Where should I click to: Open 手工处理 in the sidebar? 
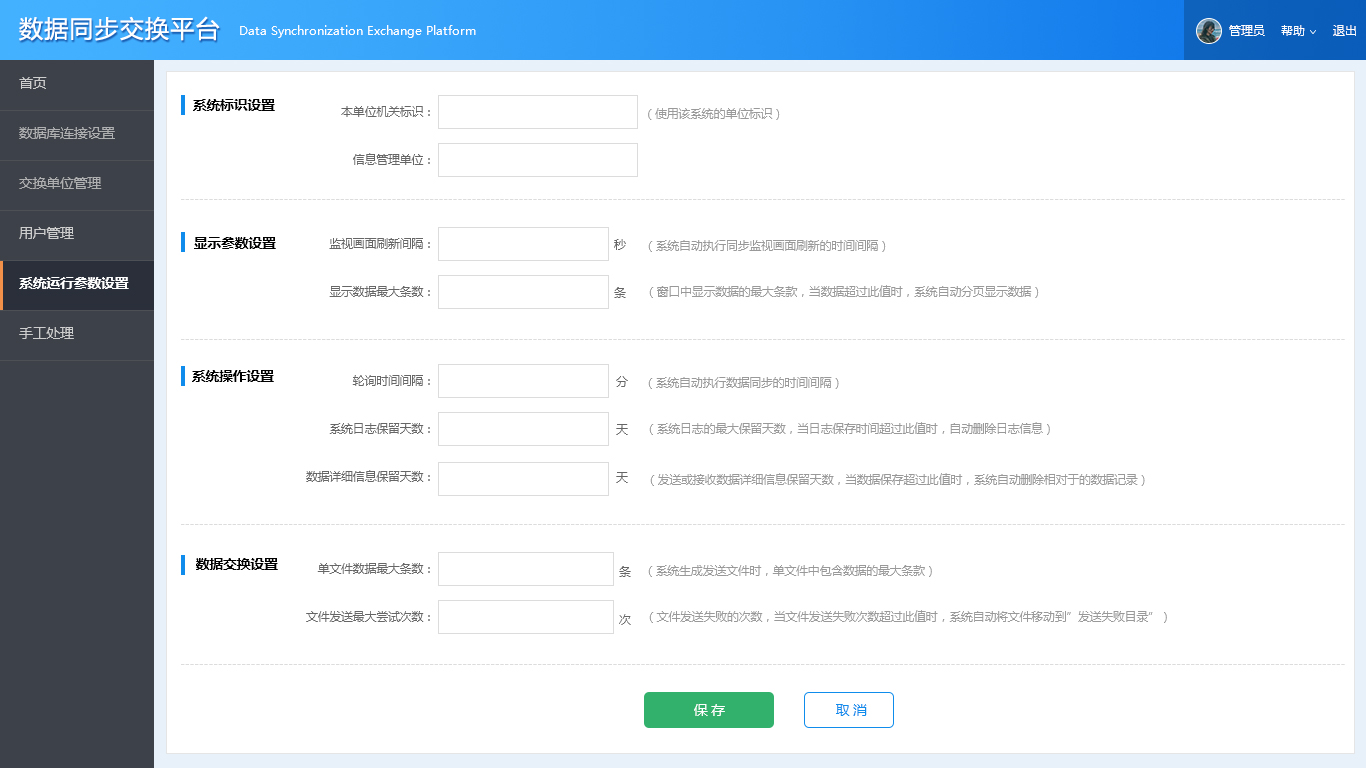point(77,335)
